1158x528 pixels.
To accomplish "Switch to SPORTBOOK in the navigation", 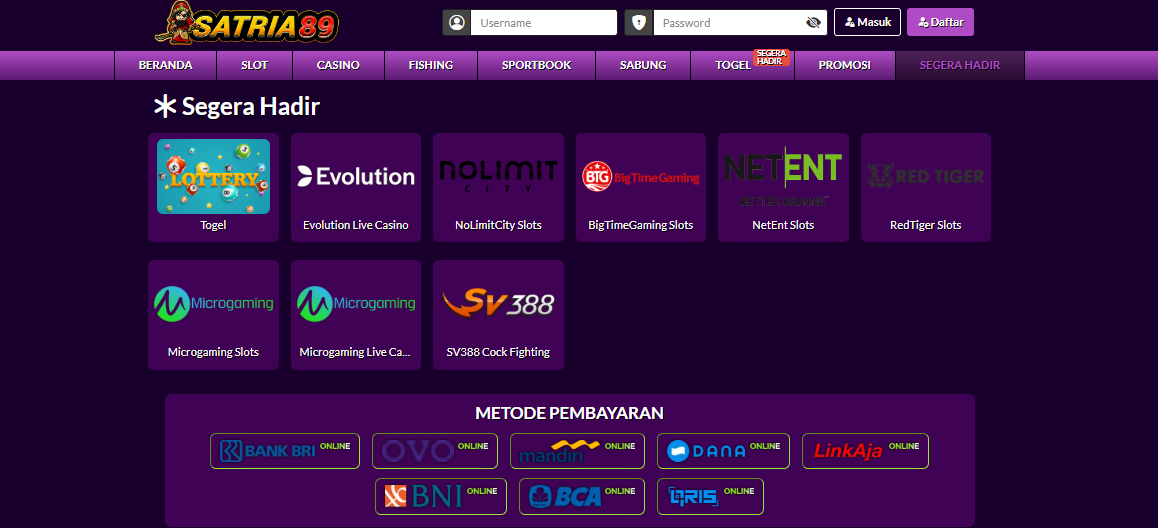I will click(x=536, y=65).
